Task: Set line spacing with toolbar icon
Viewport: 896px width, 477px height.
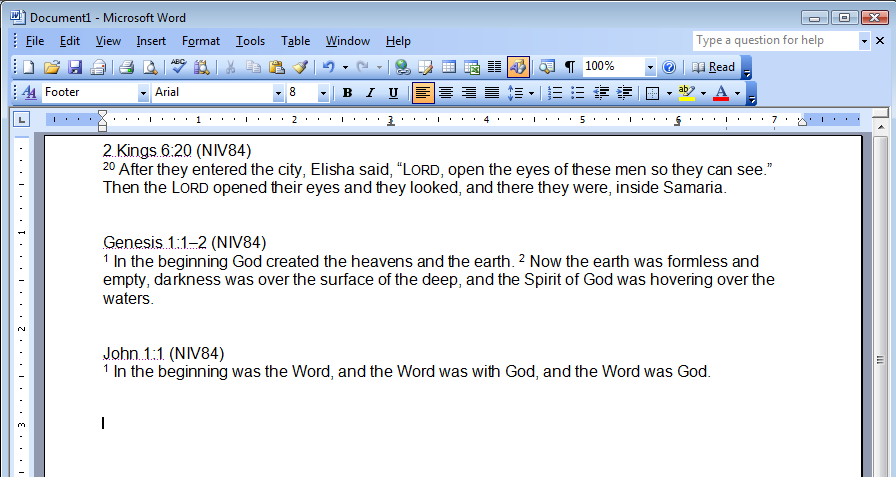Action: point(515,93)
